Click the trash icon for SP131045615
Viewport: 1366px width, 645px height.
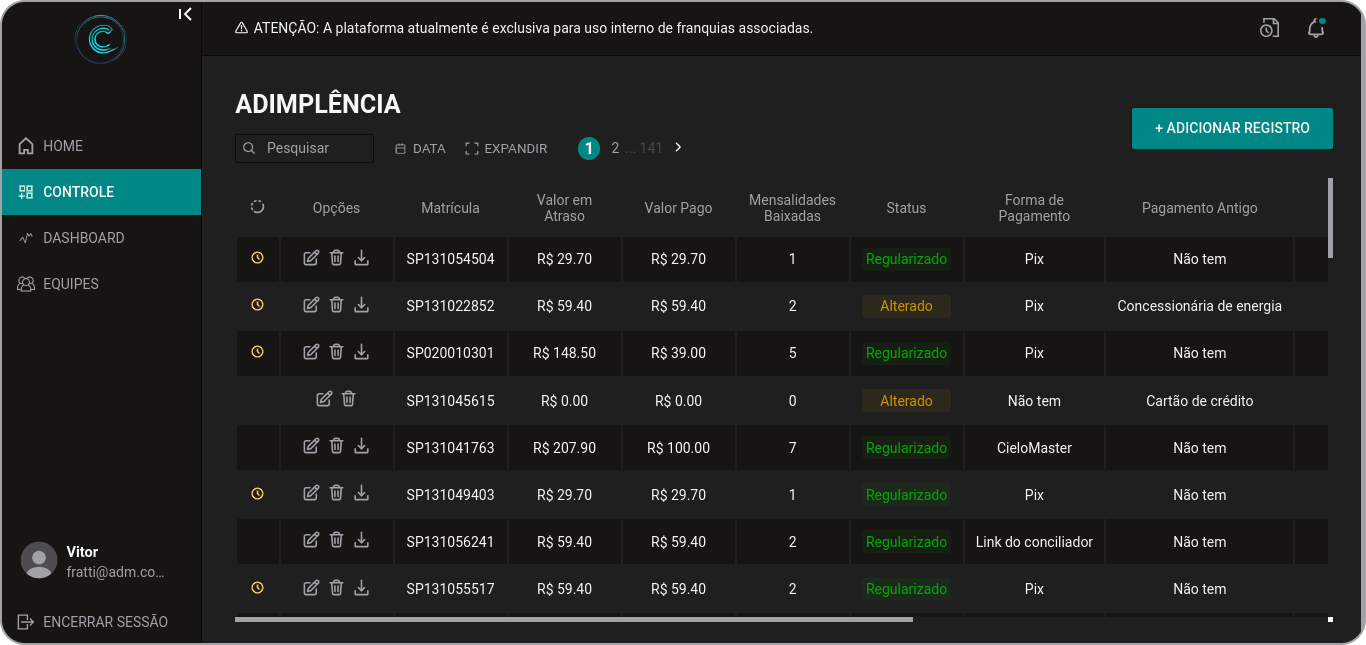(348, 399)
